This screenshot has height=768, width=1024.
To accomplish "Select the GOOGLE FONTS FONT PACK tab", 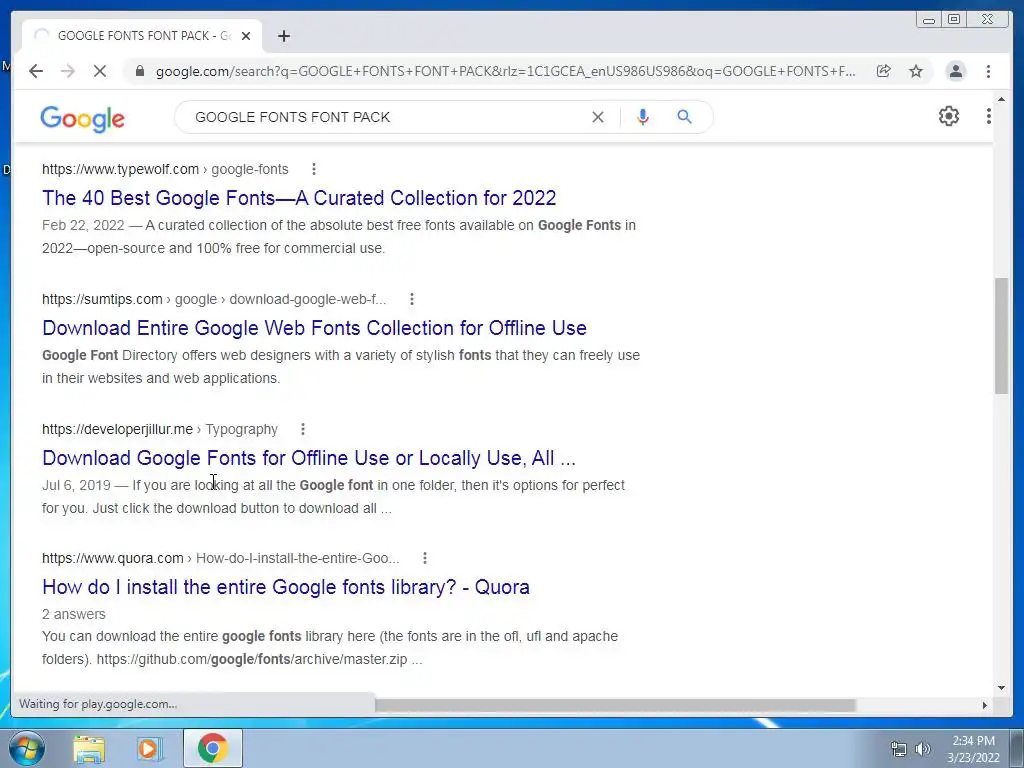I will 142,36.
